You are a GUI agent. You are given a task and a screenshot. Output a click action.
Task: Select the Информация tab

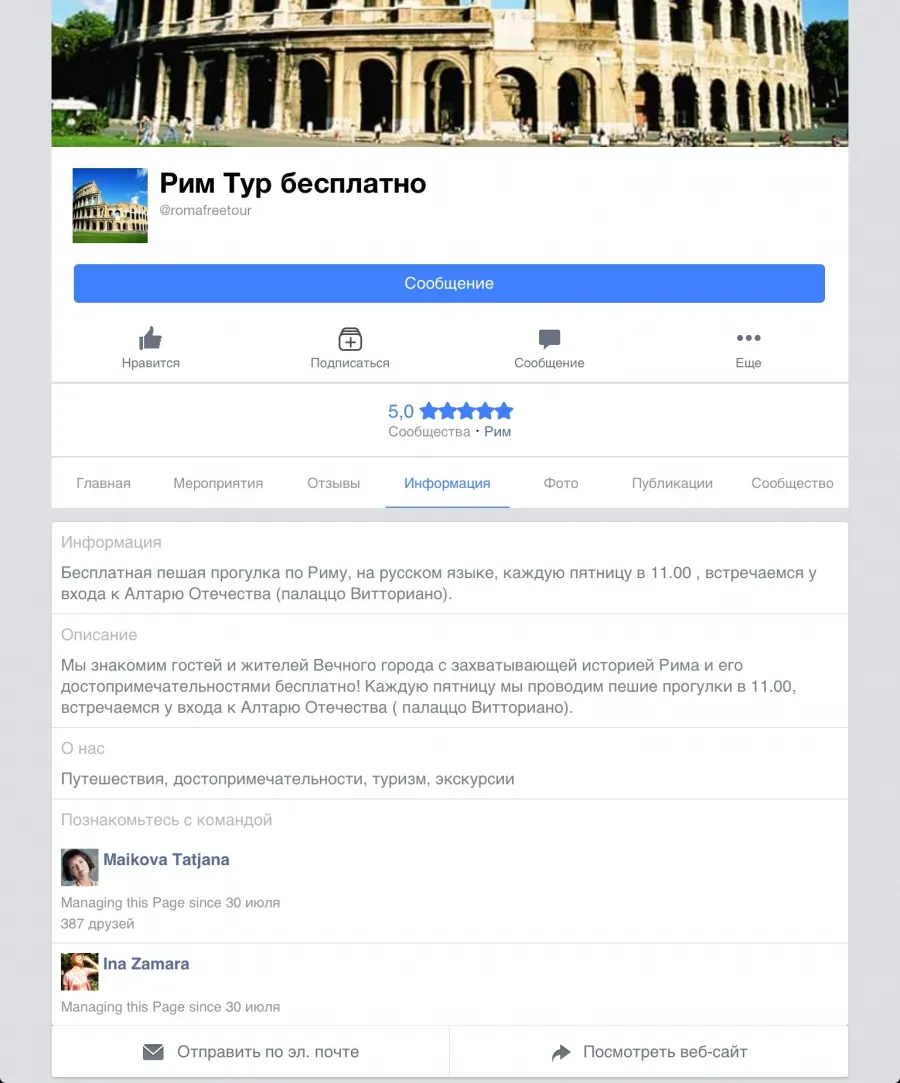[447, 483]
